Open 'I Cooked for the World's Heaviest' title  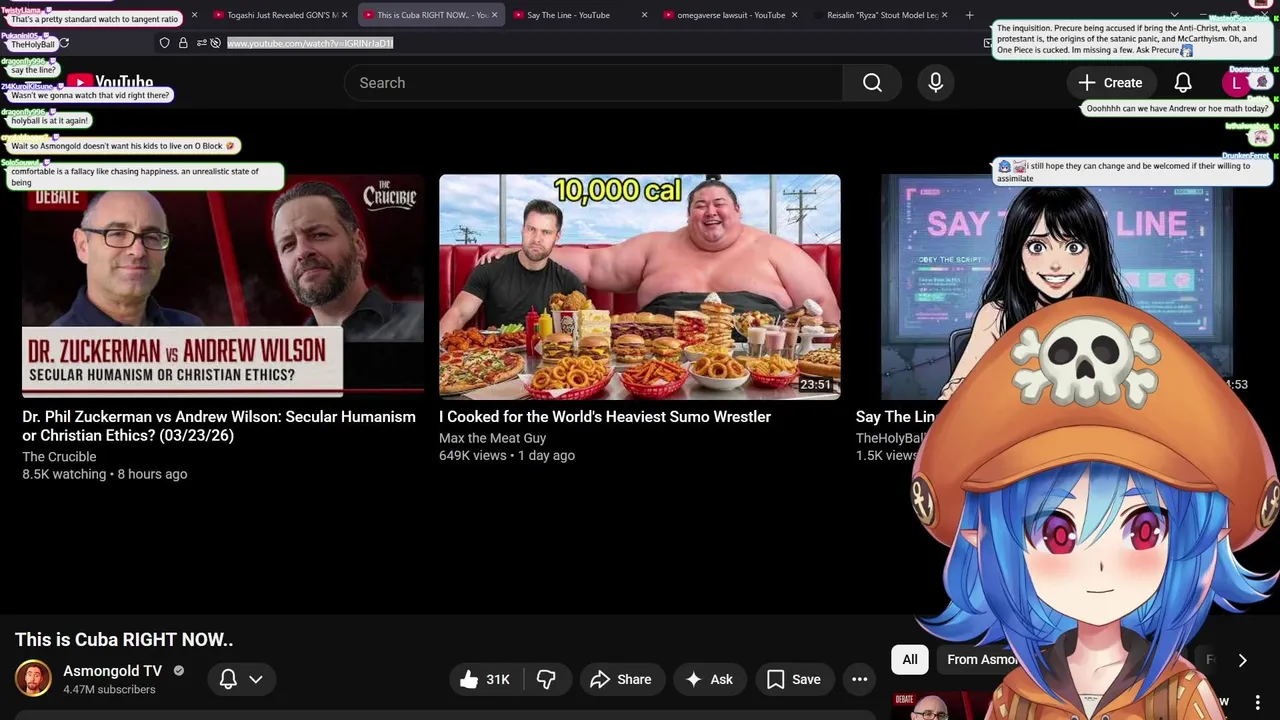[x=605, y=417]
